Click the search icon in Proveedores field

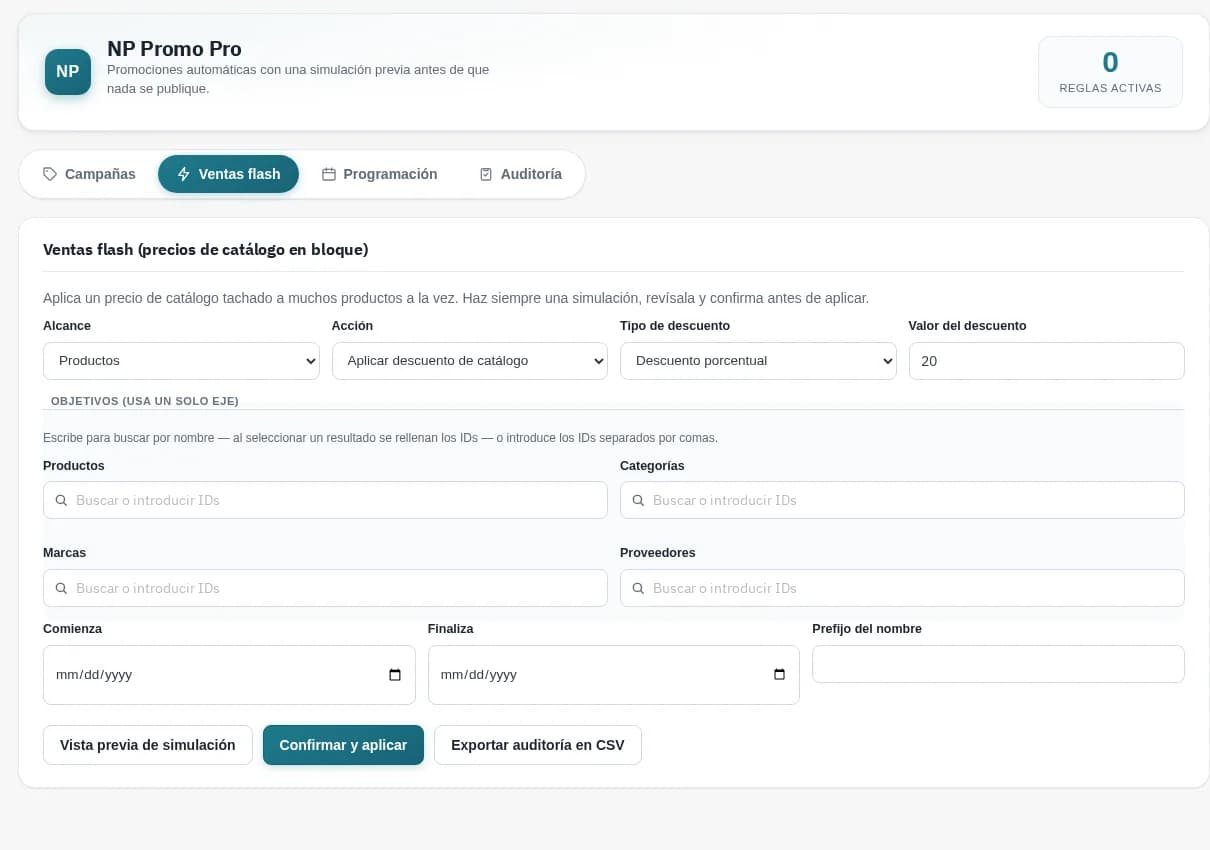coord(639,588)
